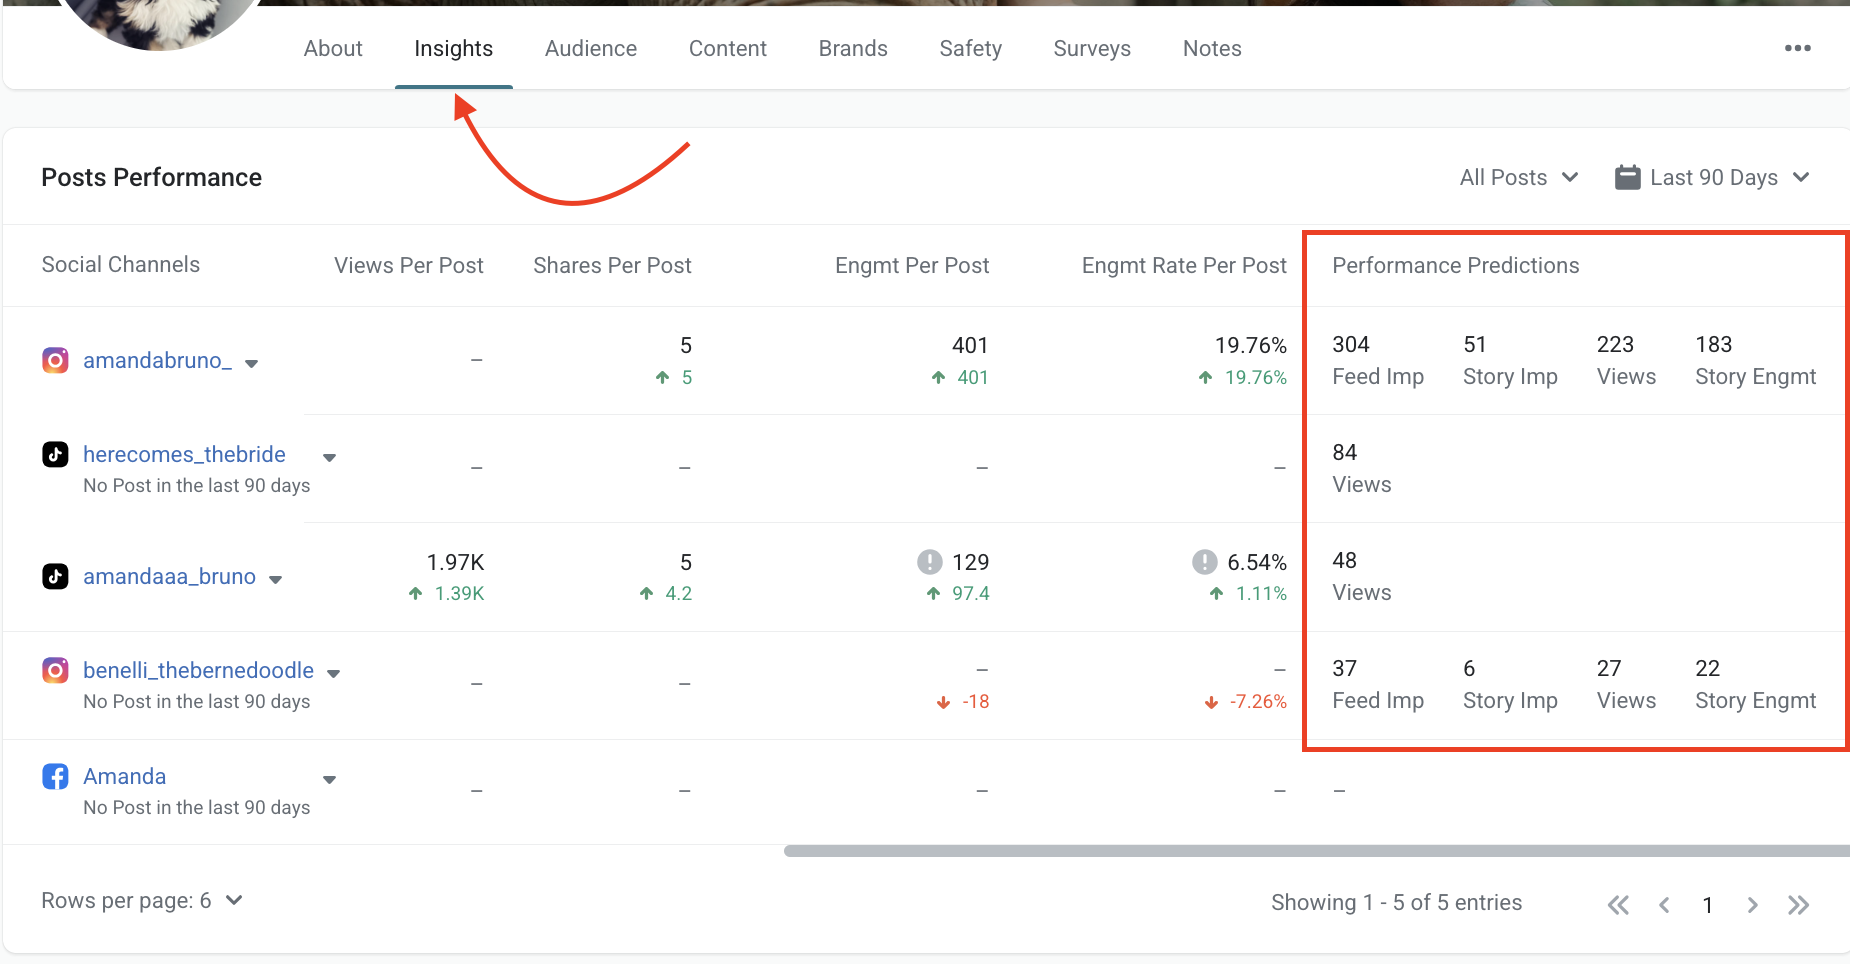Go to the first page double arrow
The width and height of the screenshot is (1850, 964).
click(1618, 905)
